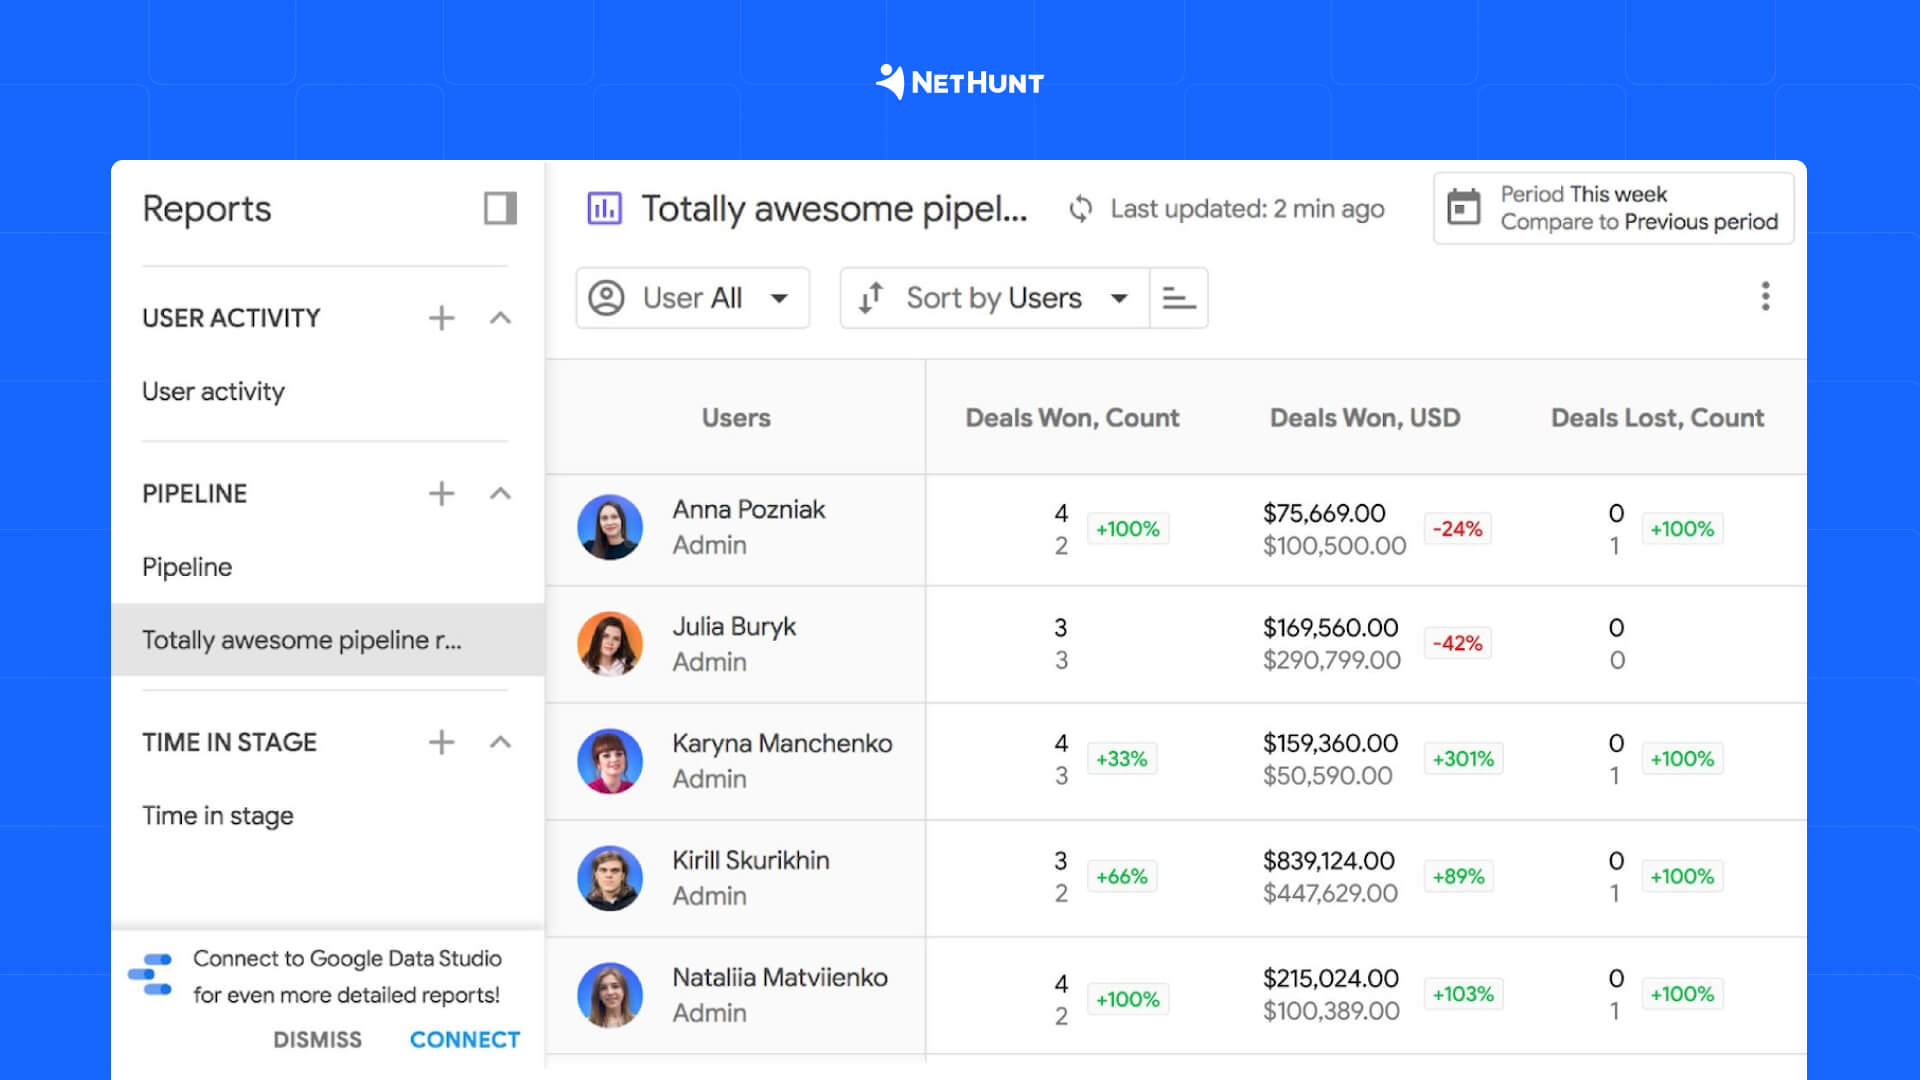Refresh the report with the sync icon

1081,208
